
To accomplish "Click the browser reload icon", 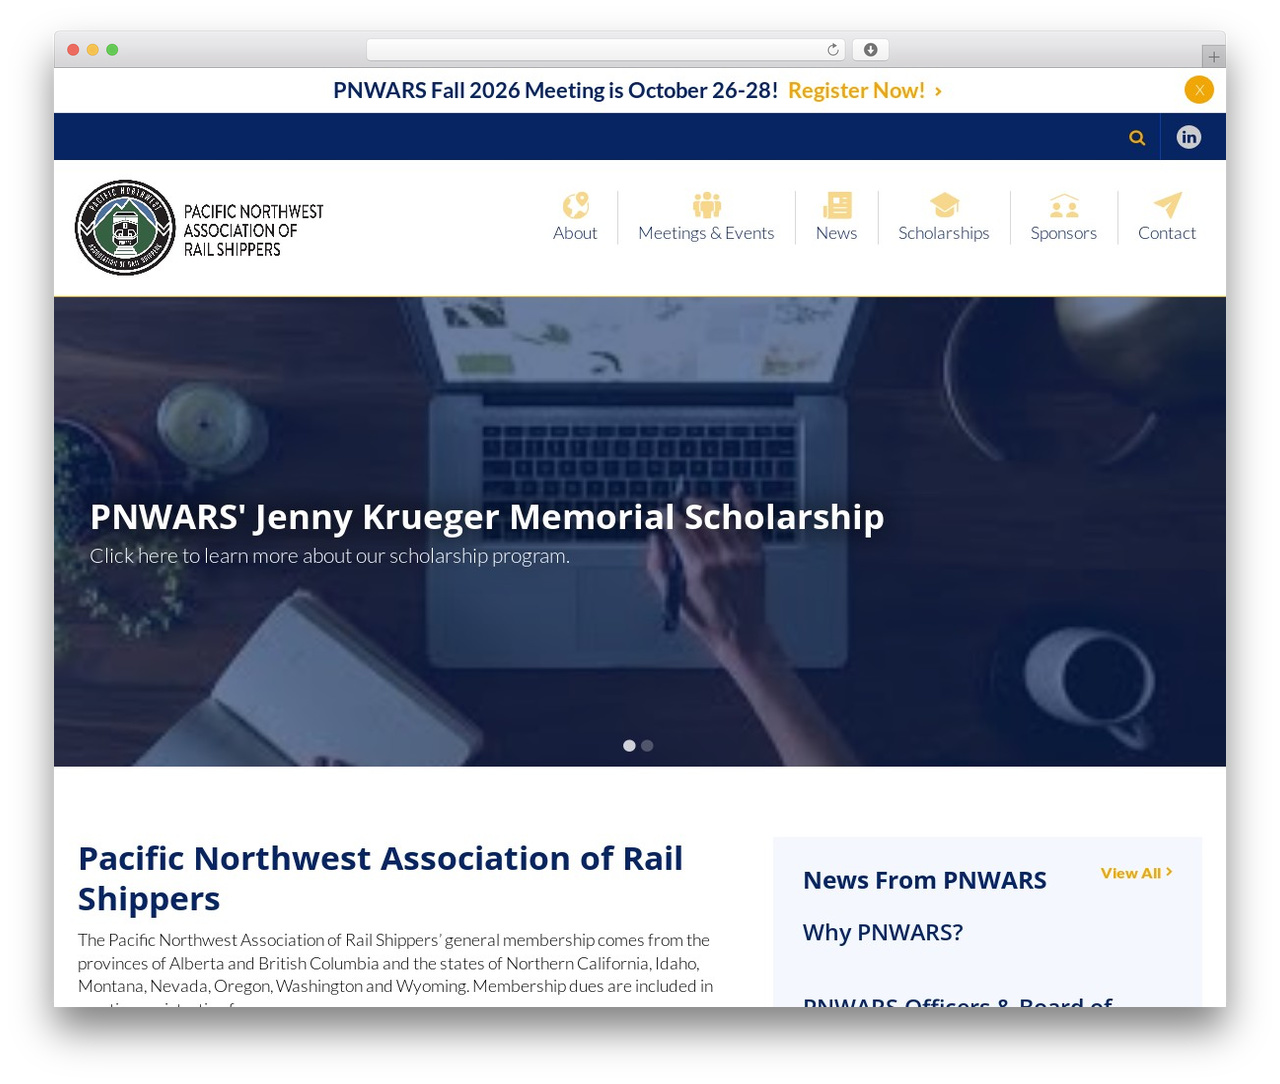I will (833, 50).
